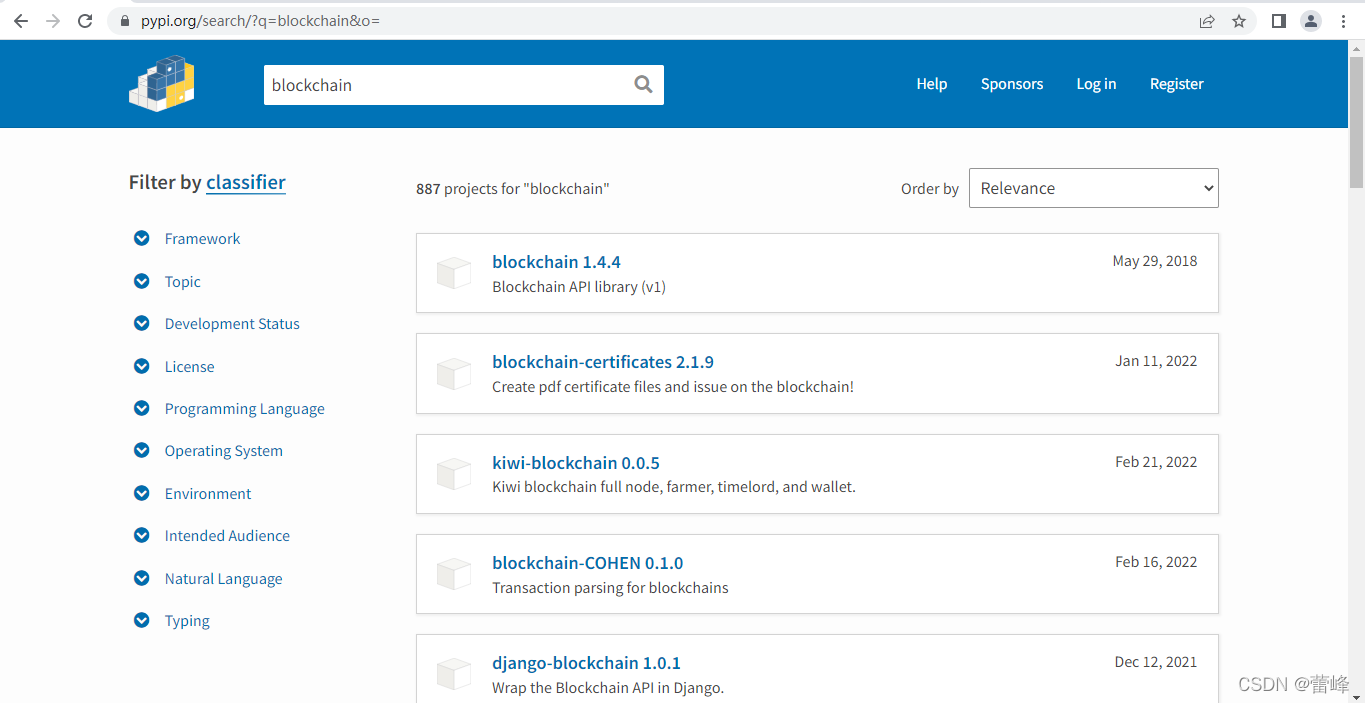Expand the Typing filter chevron
The height and width of the screenshot is (703, 1365).
tap(142, 620)
